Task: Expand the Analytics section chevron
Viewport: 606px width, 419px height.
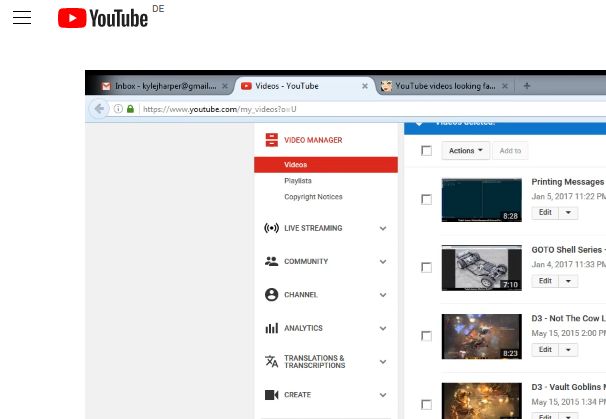Action: pyautogui.click(x=383, y=329)
